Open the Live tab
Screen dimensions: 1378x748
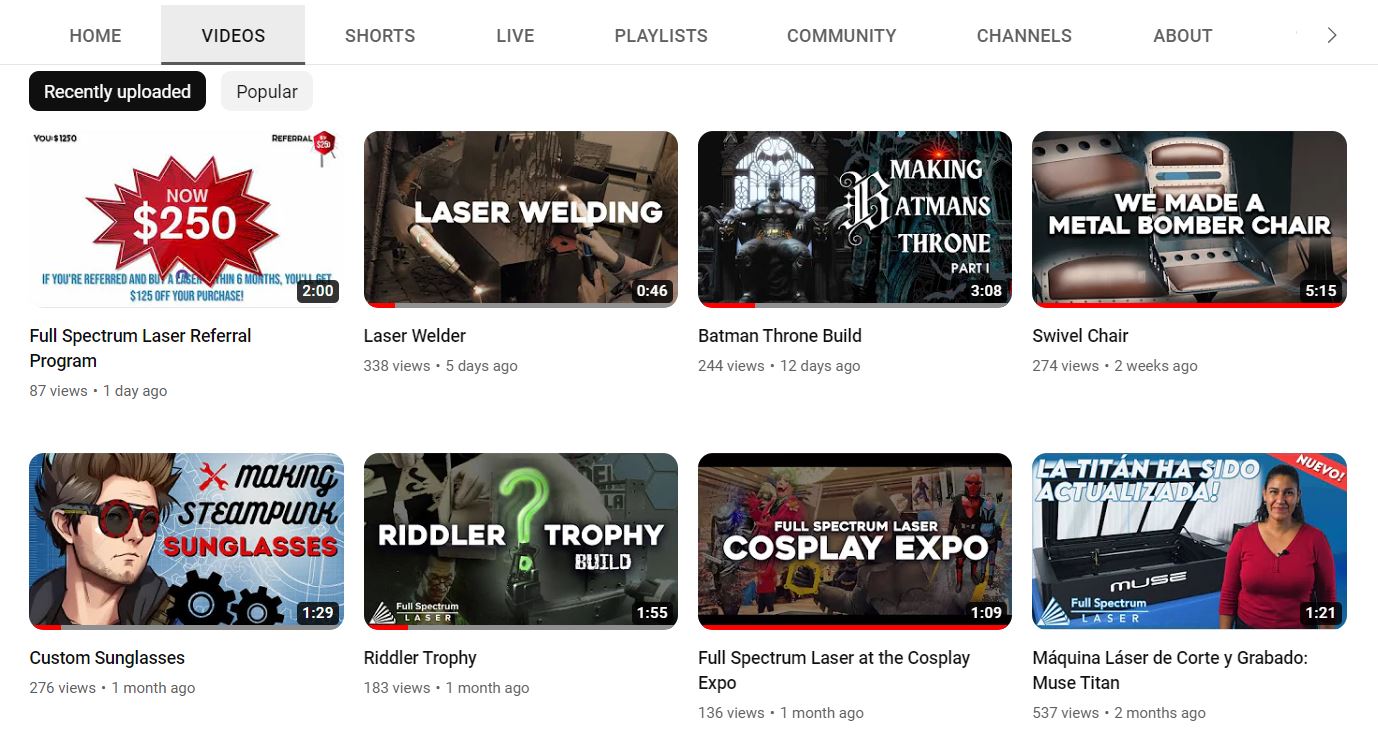(x=515, y=36)
